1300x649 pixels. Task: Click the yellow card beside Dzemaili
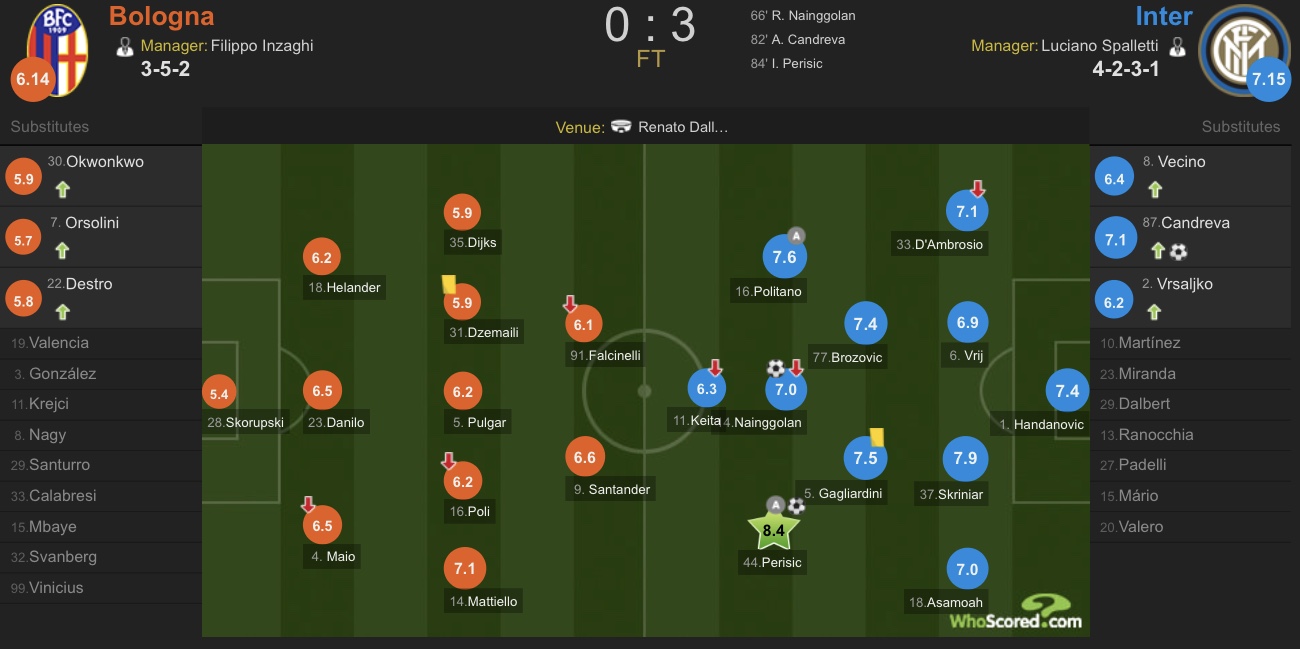(448, 285)
